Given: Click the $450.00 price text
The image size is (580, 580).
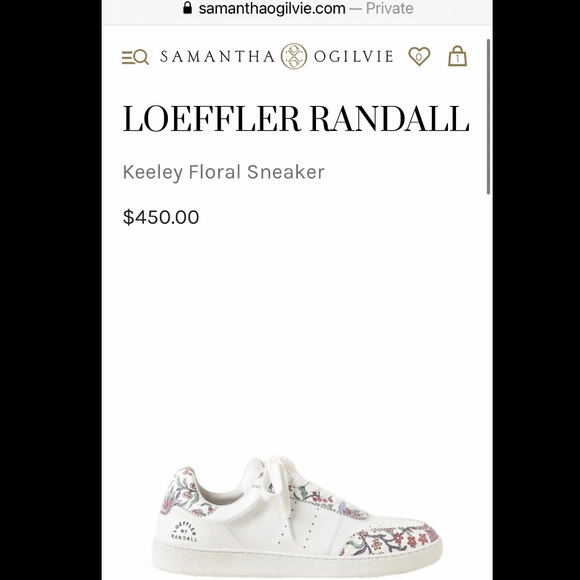Looking at the screenshot, I should (161, 217).
